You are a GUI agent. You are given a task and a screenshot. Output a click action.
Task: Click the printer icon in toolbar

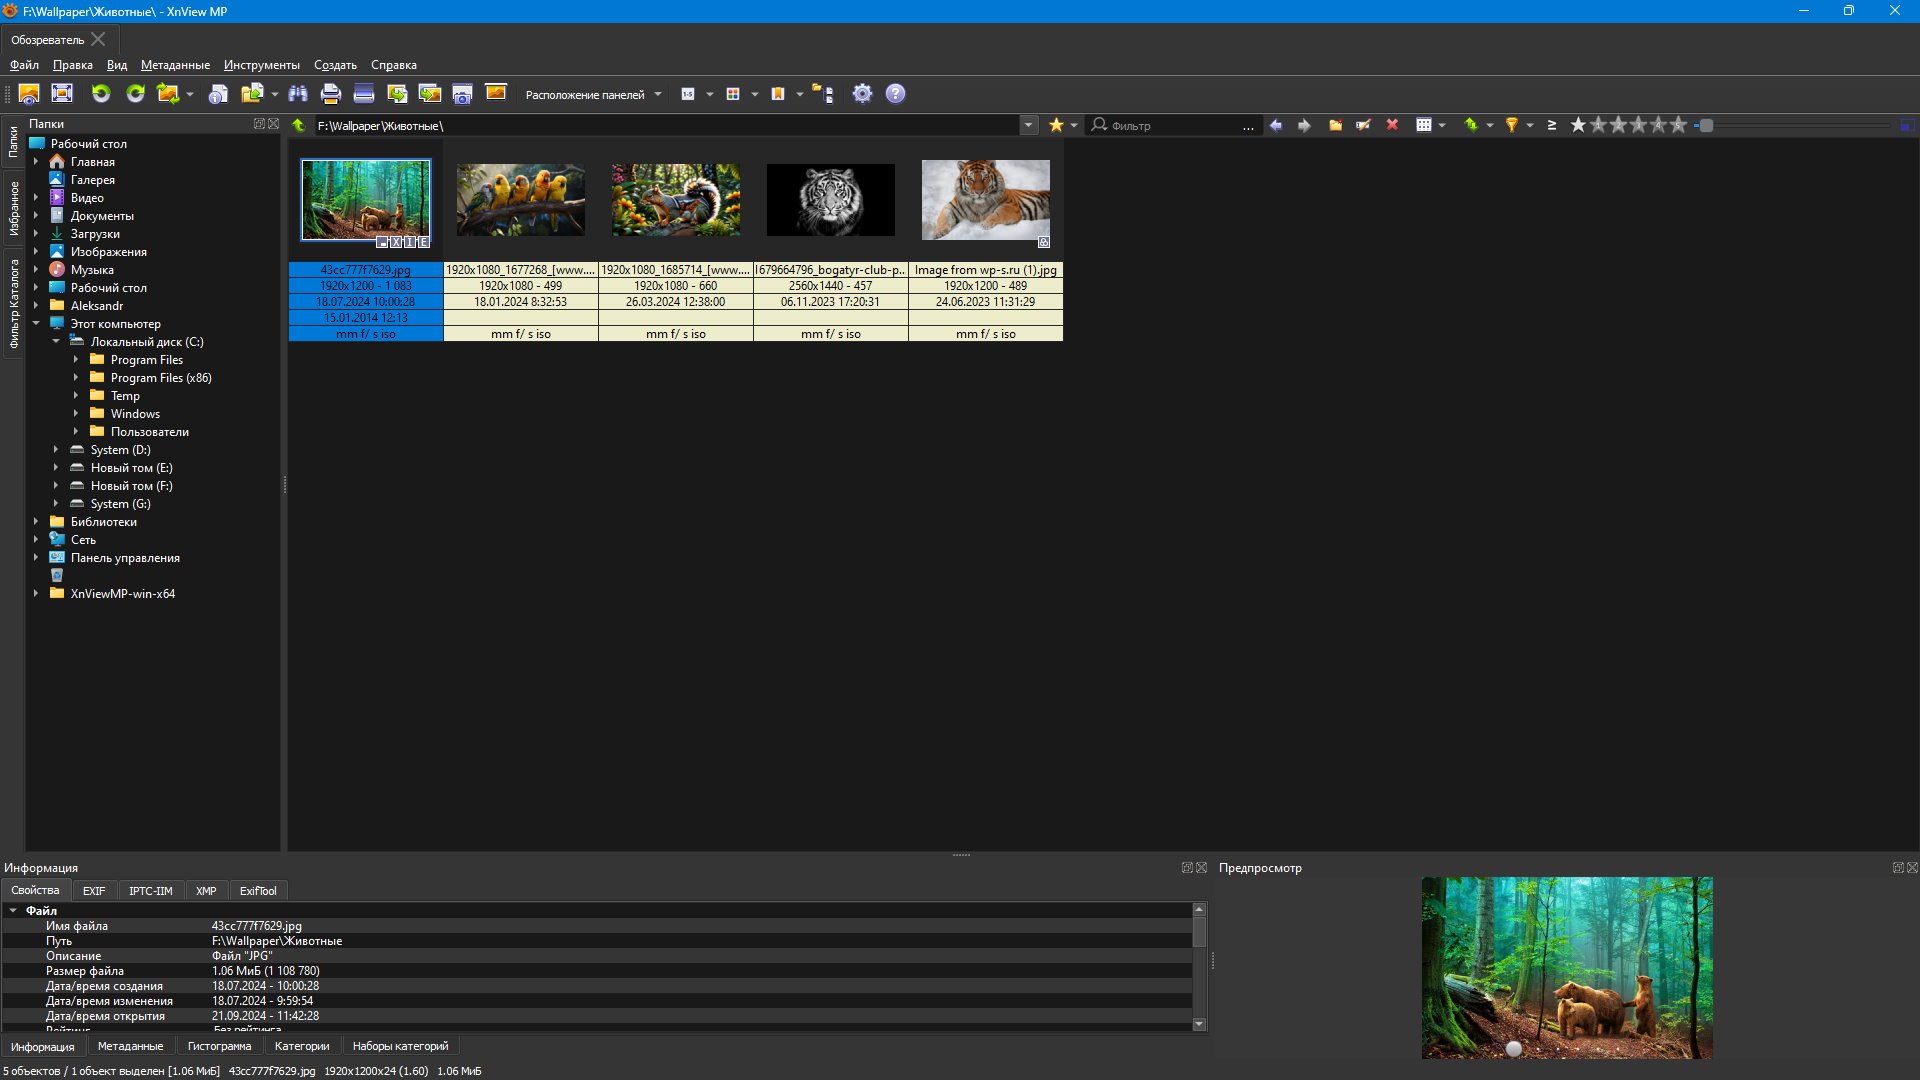[331, 94]
